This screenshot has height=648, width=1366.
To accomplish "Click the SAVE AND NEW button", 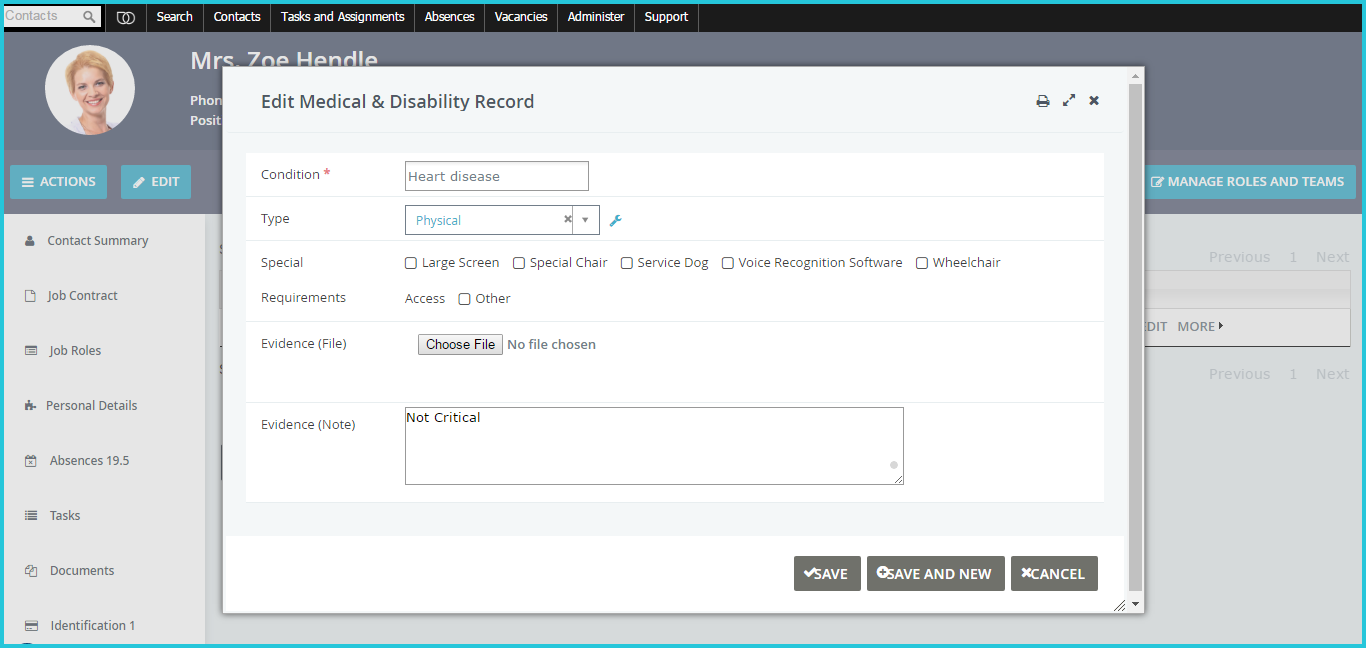I will [x=935, y=574].
